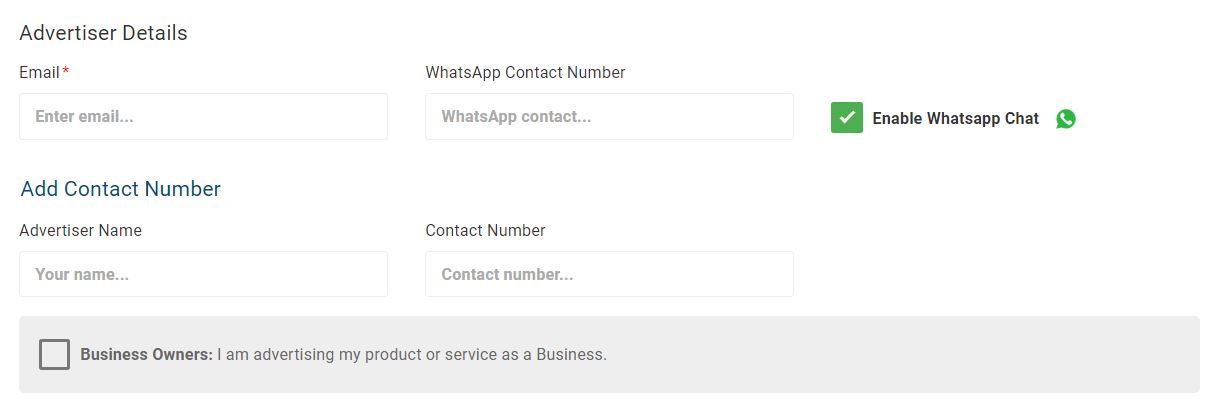Click the green WhatsApp logo icon
Image resolution: width=1222 pixels, height=414 pixels.
[x=1066, y=119]
